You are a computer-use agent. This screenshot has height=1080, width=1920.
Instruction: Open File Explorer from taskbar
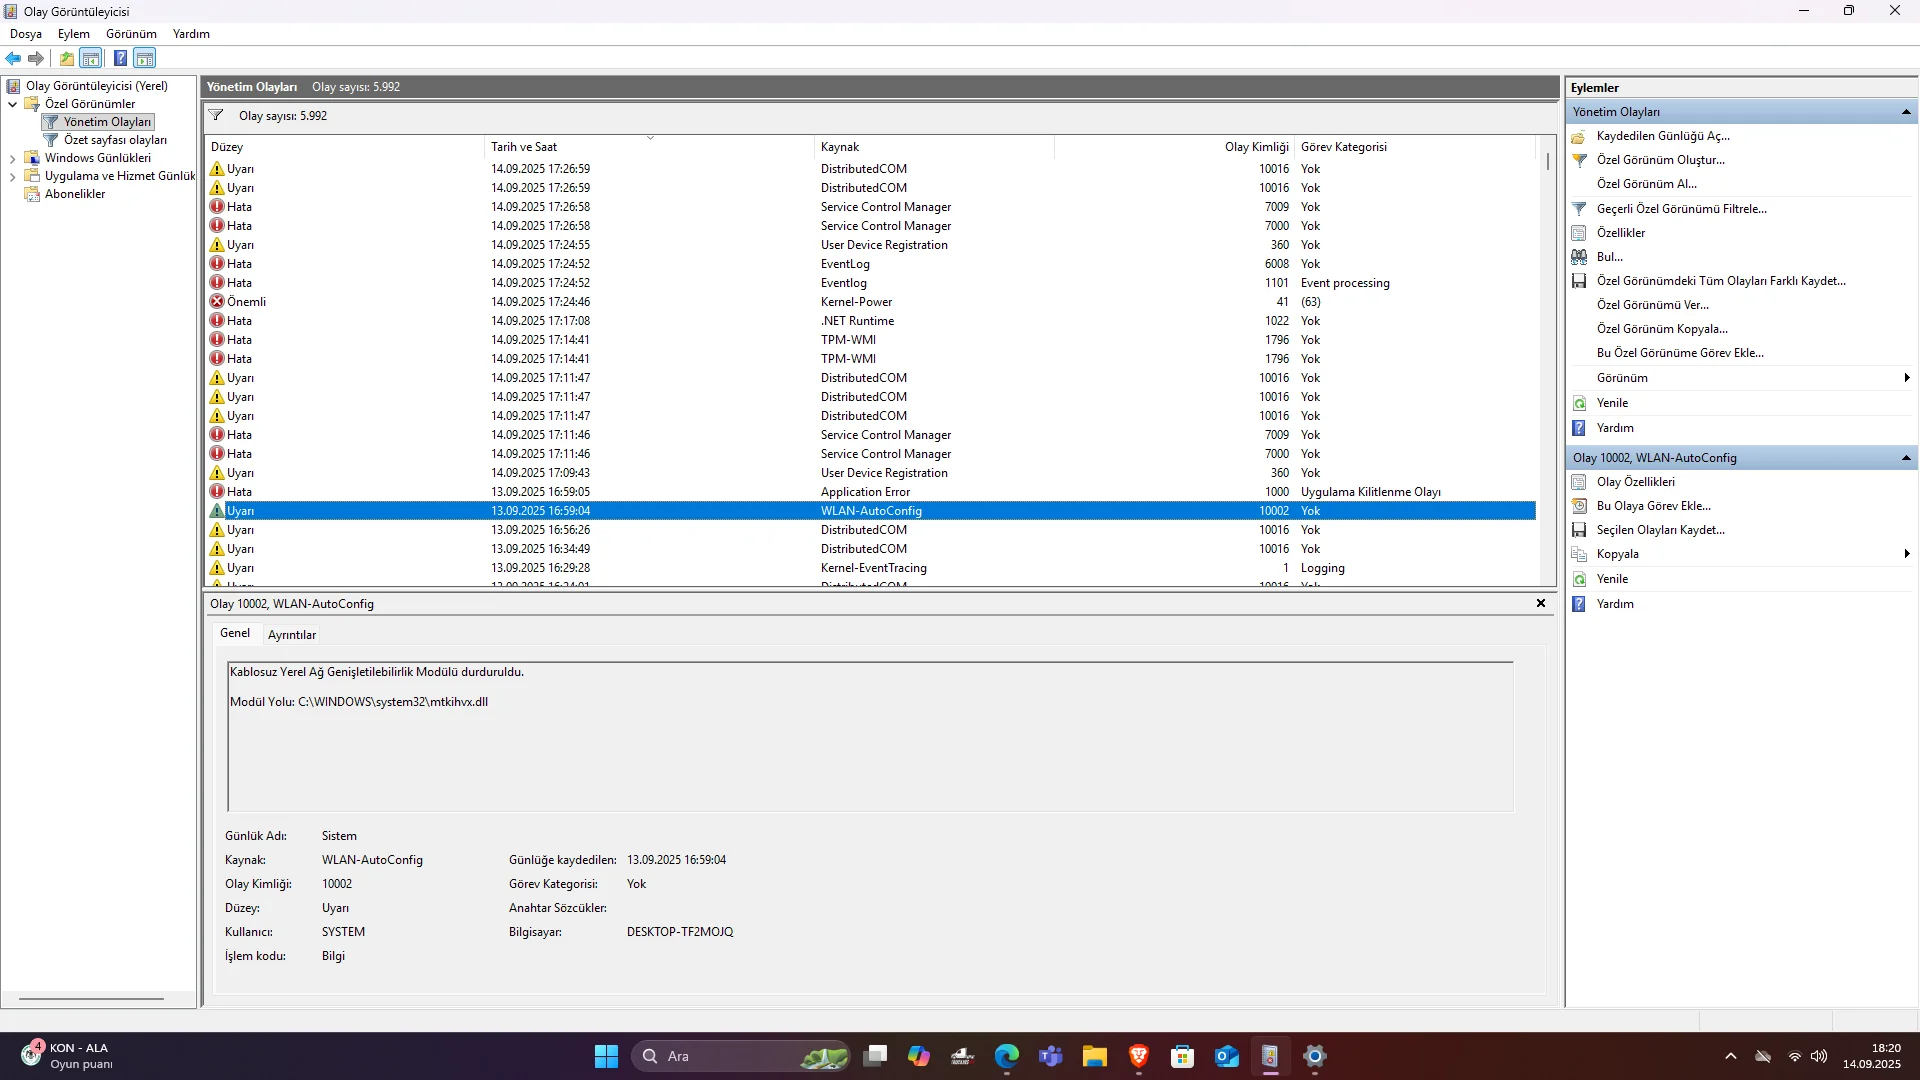point(1094,1056)
